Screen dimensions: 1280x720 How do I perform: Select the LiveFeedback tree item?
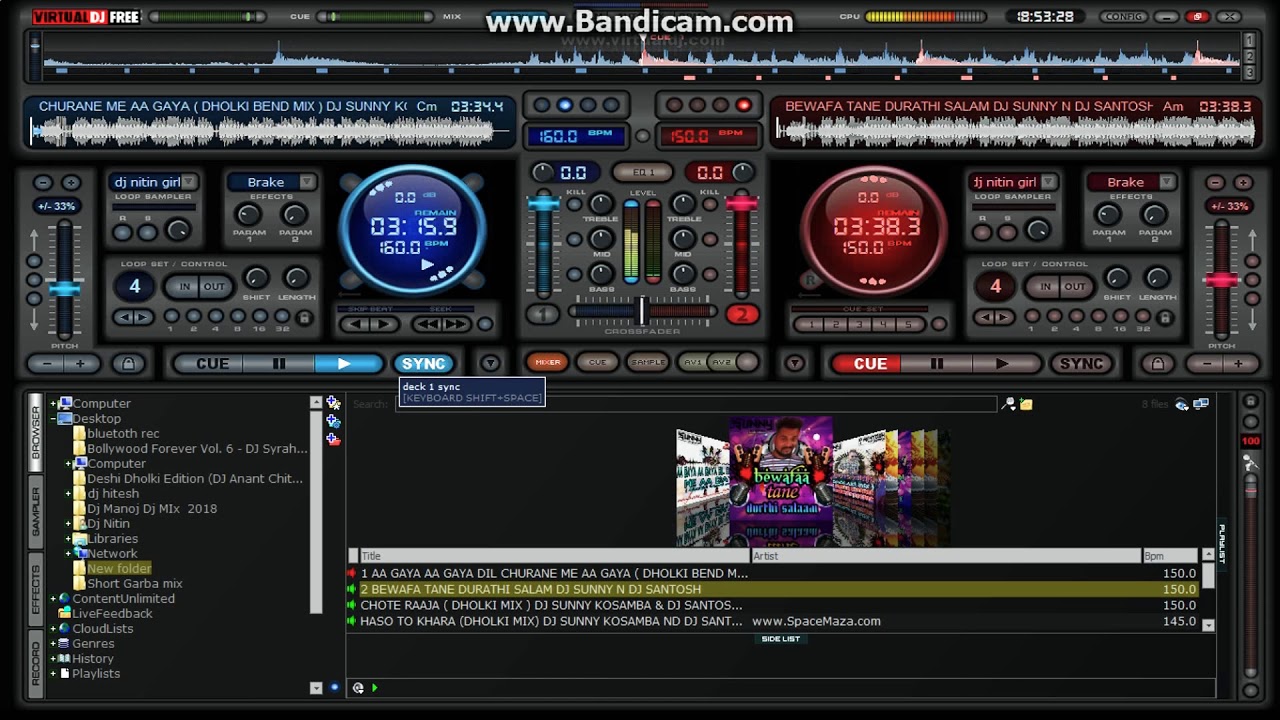click(x=112, y=614)
